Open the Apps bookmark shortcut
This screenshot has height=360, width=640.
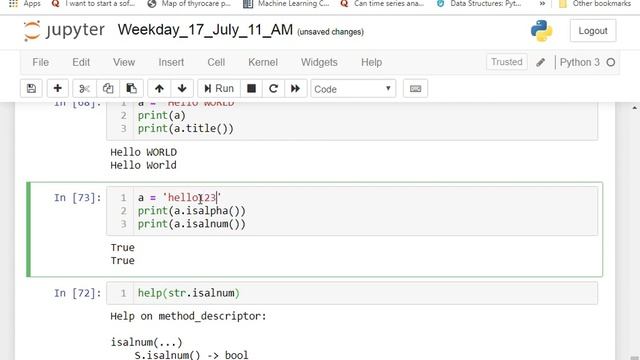point(25,4)
